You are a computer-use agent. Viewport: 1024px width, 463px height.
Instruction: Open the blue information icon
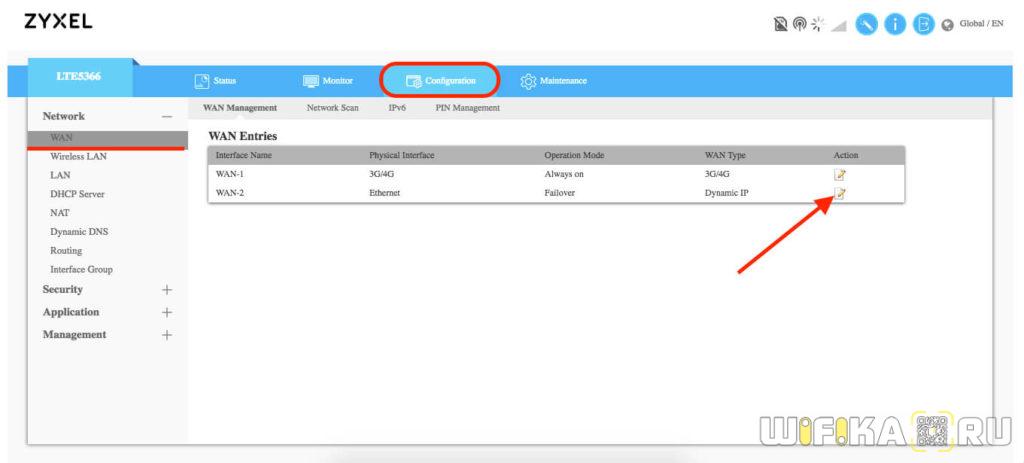895,25
